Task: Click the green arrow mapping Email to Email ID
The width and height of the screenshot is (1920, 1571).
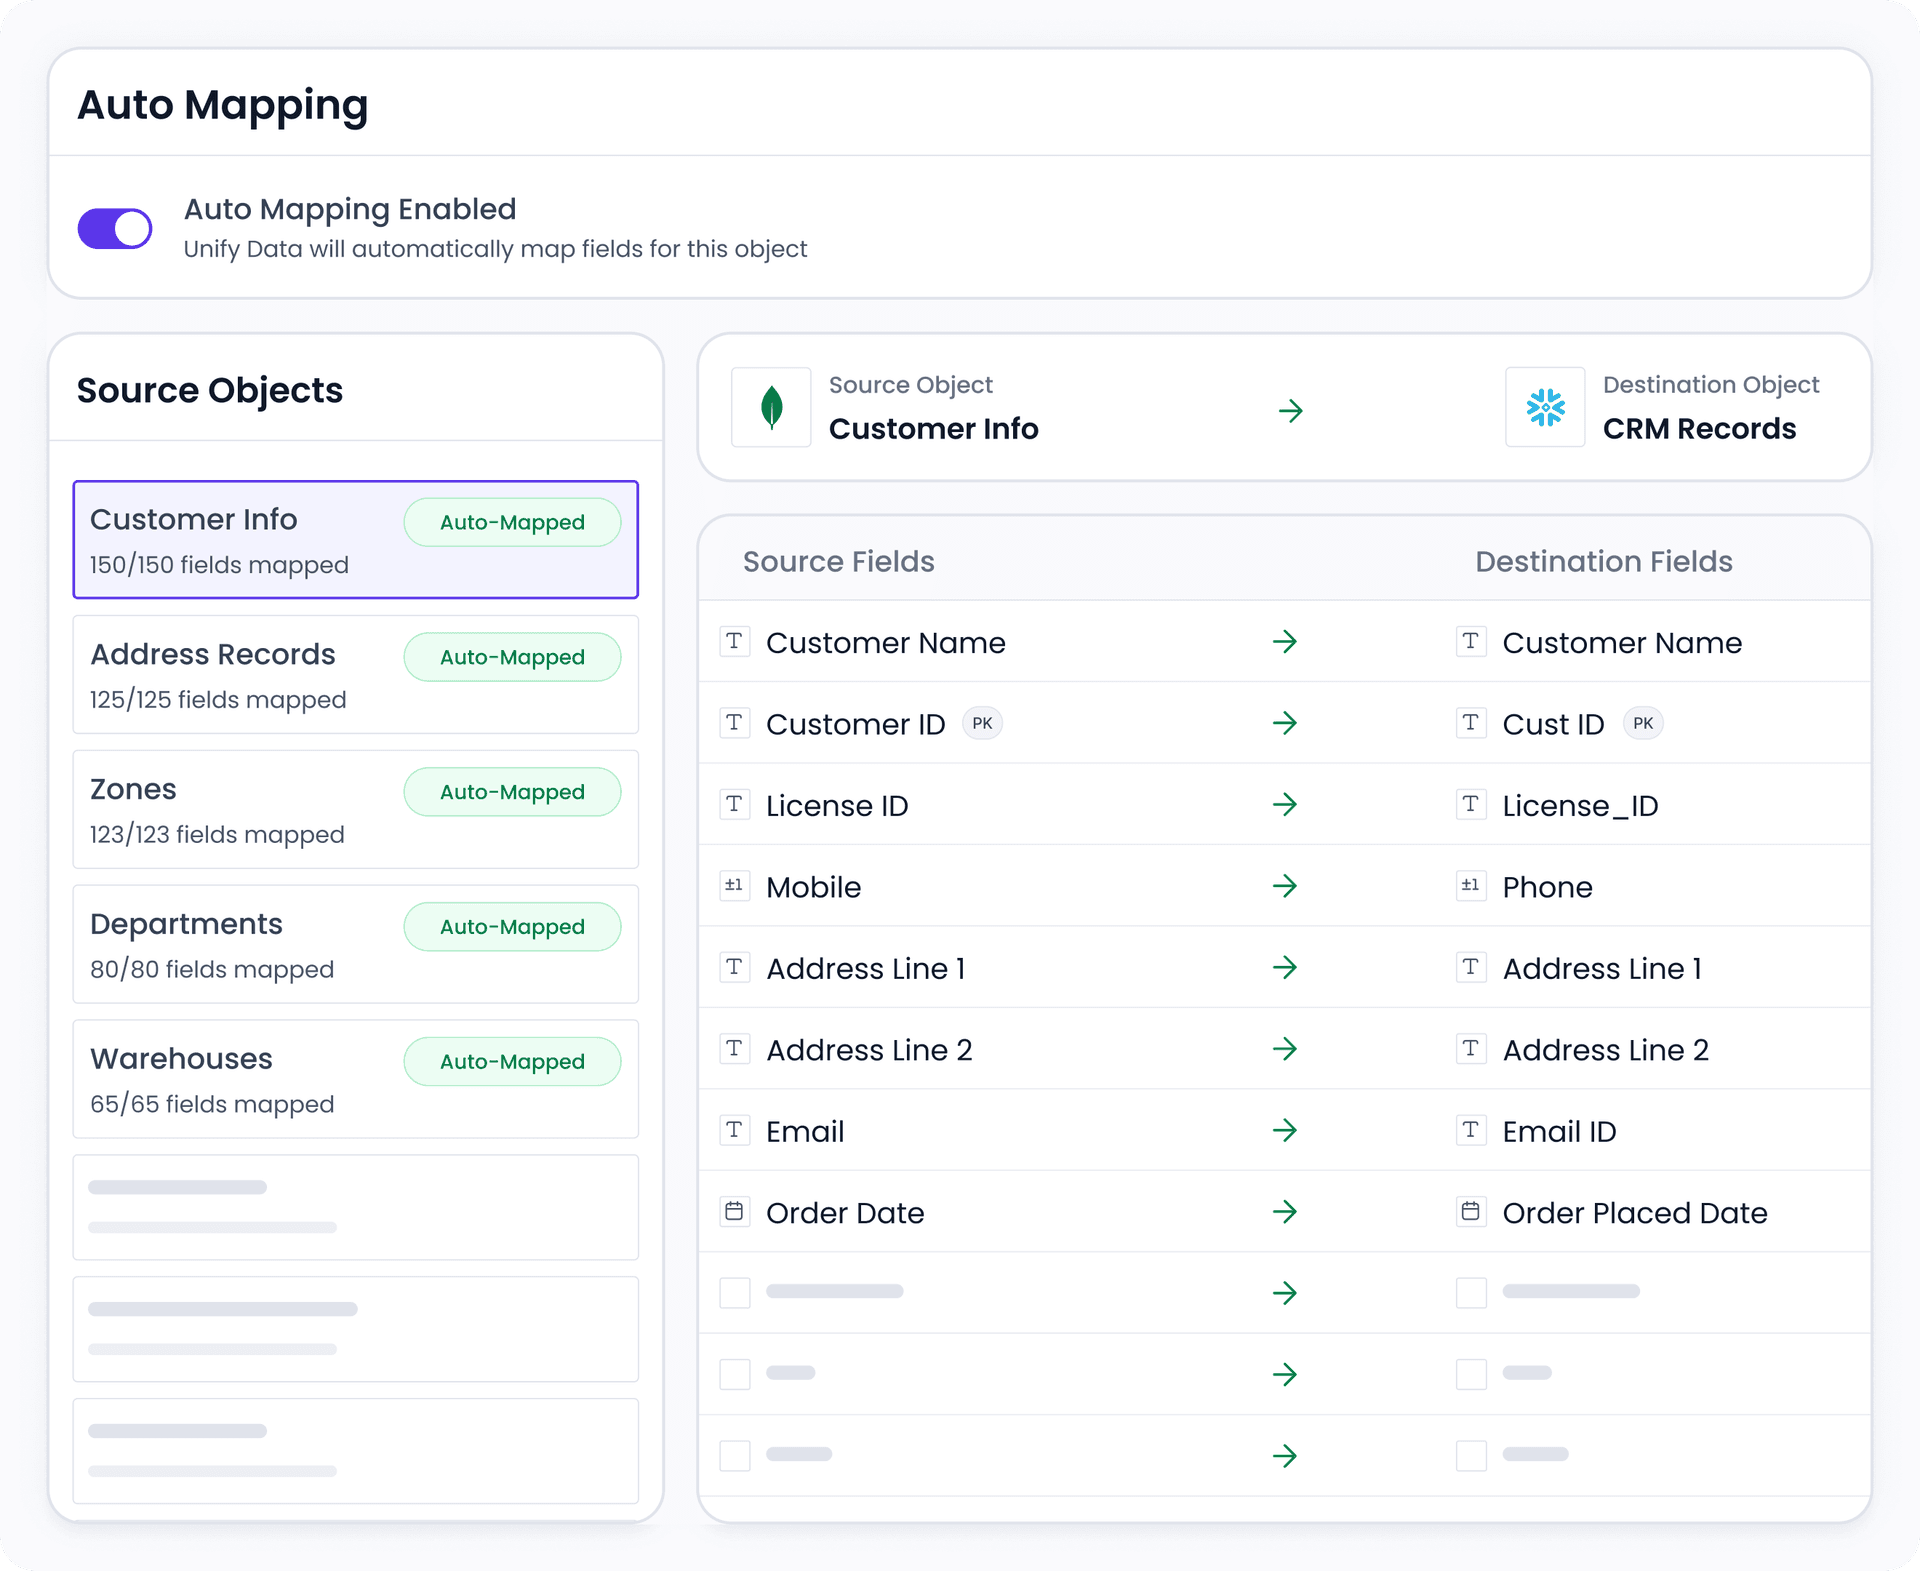Action: 1286,1130
